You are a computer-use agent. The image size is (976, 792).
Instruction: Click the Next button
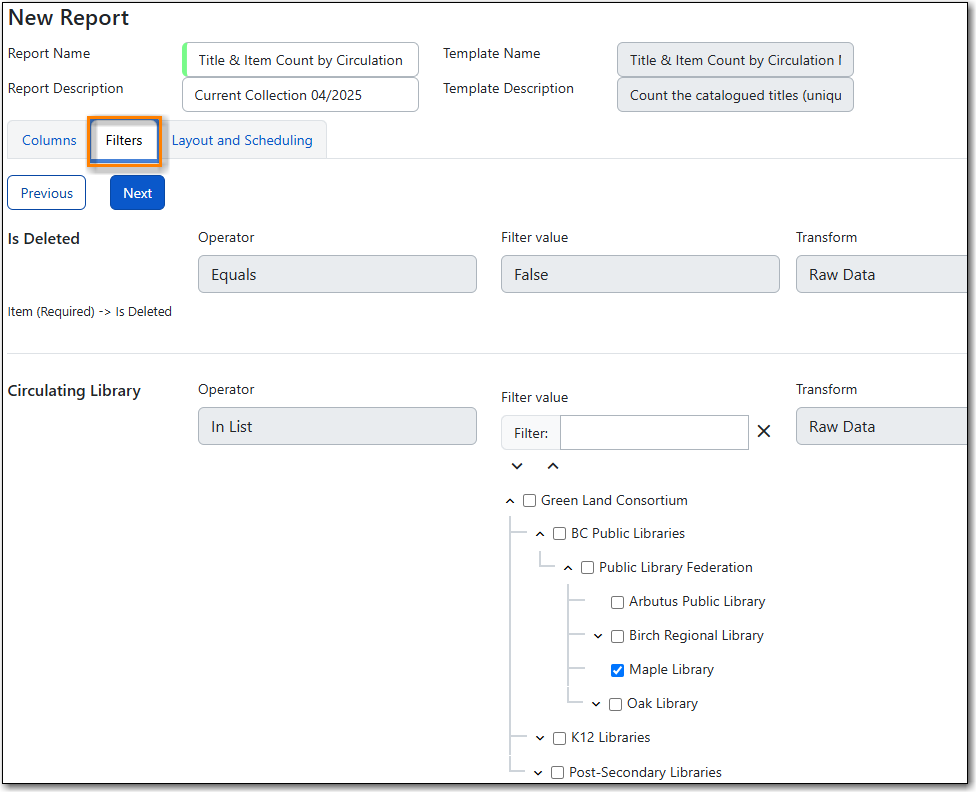pyautogui.click(x=137, y=193)
